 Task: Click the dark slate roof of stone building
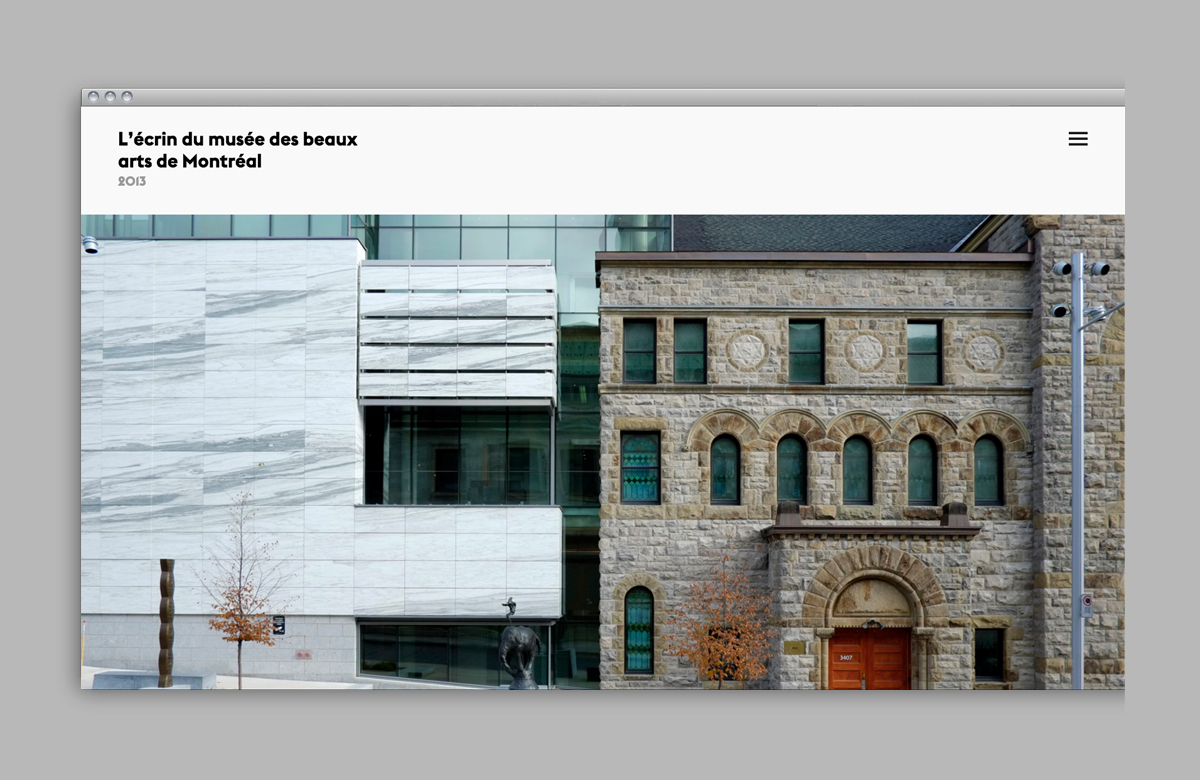(820, 233)
